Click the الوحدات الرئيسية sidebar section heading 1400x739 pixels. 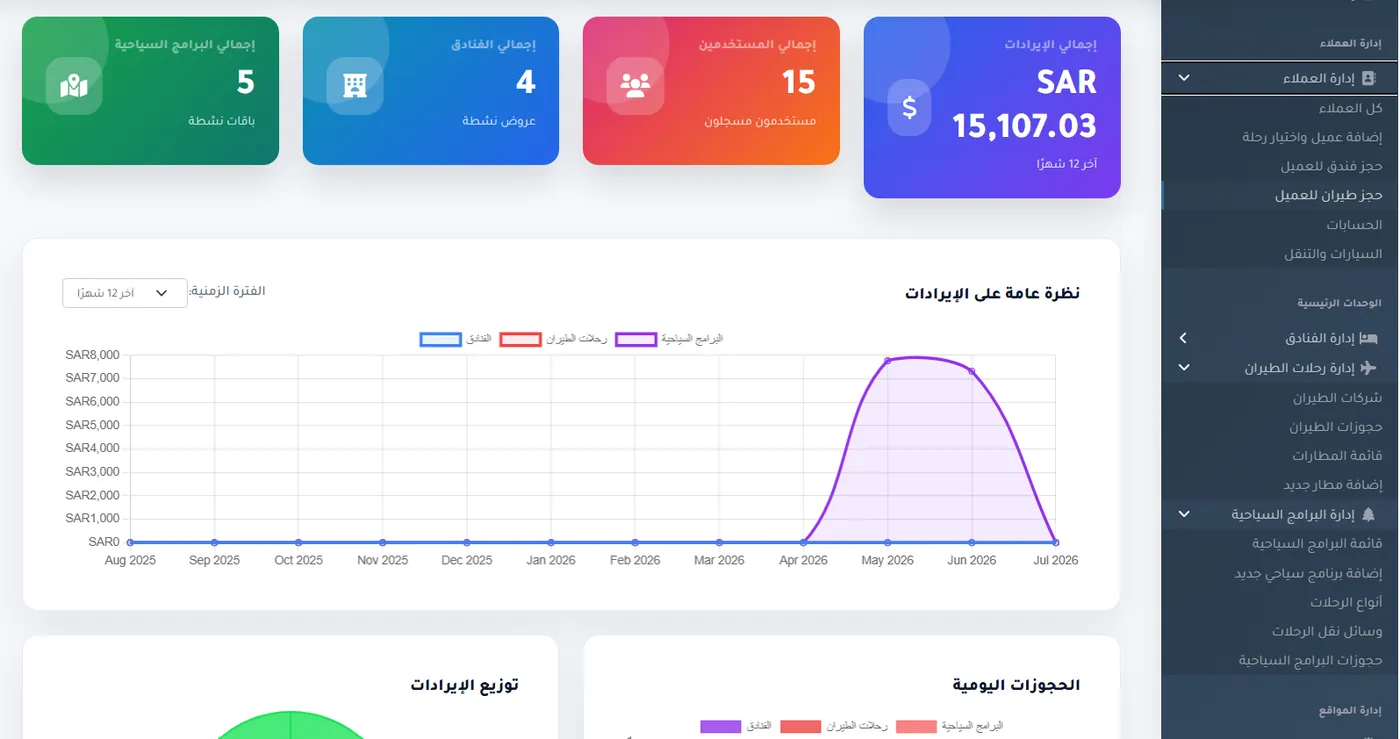(1339, 302)
